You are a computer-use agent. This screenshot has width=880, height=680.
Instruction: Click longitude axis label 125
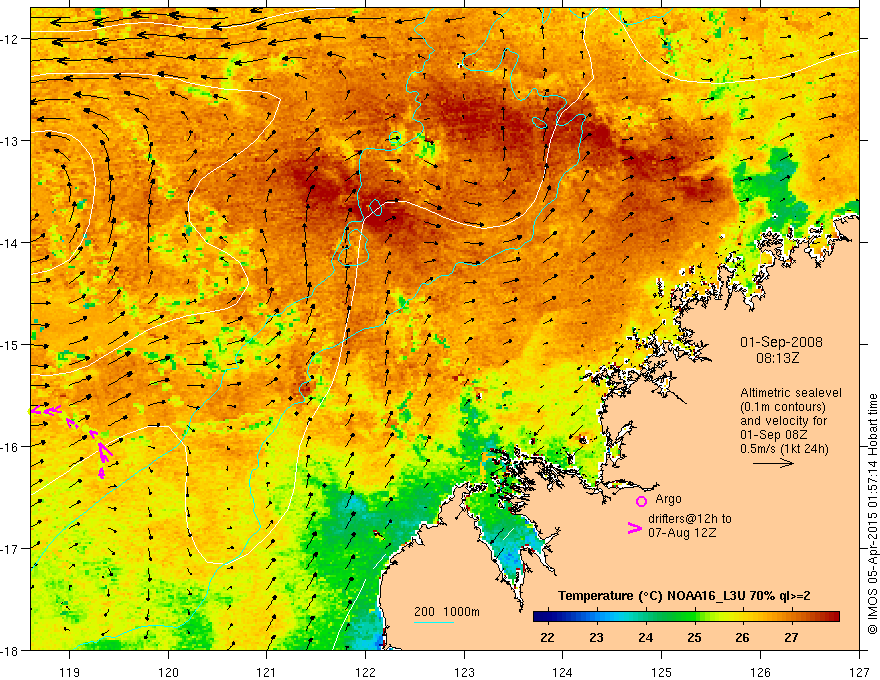pyautogui.click(x=662, y=672)
